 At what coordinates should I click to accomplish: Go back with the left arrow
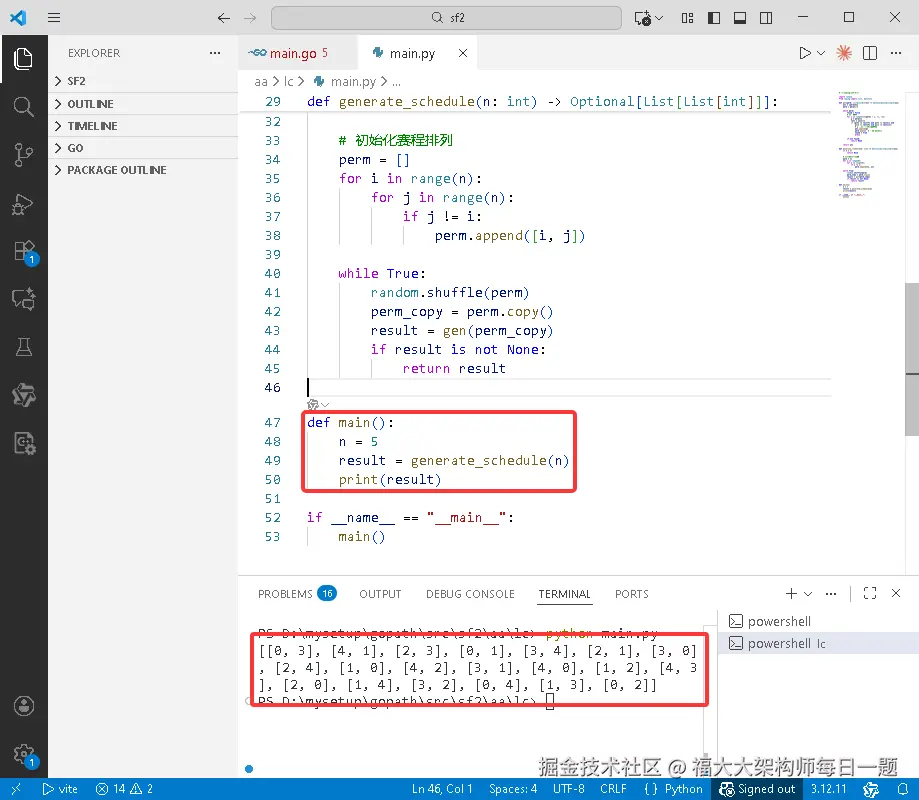pyautogui.click(x=223, y=18)
